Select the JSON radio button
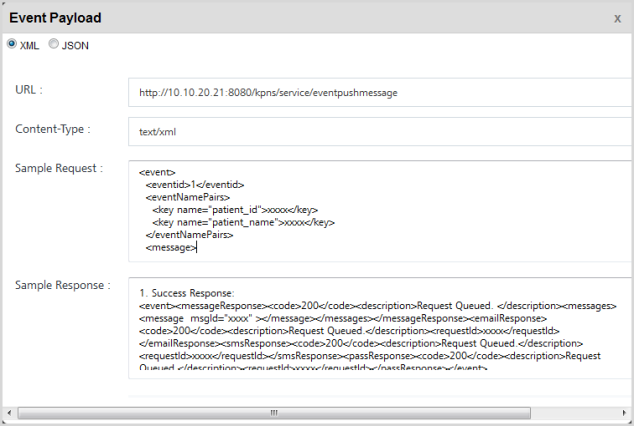 53,44
